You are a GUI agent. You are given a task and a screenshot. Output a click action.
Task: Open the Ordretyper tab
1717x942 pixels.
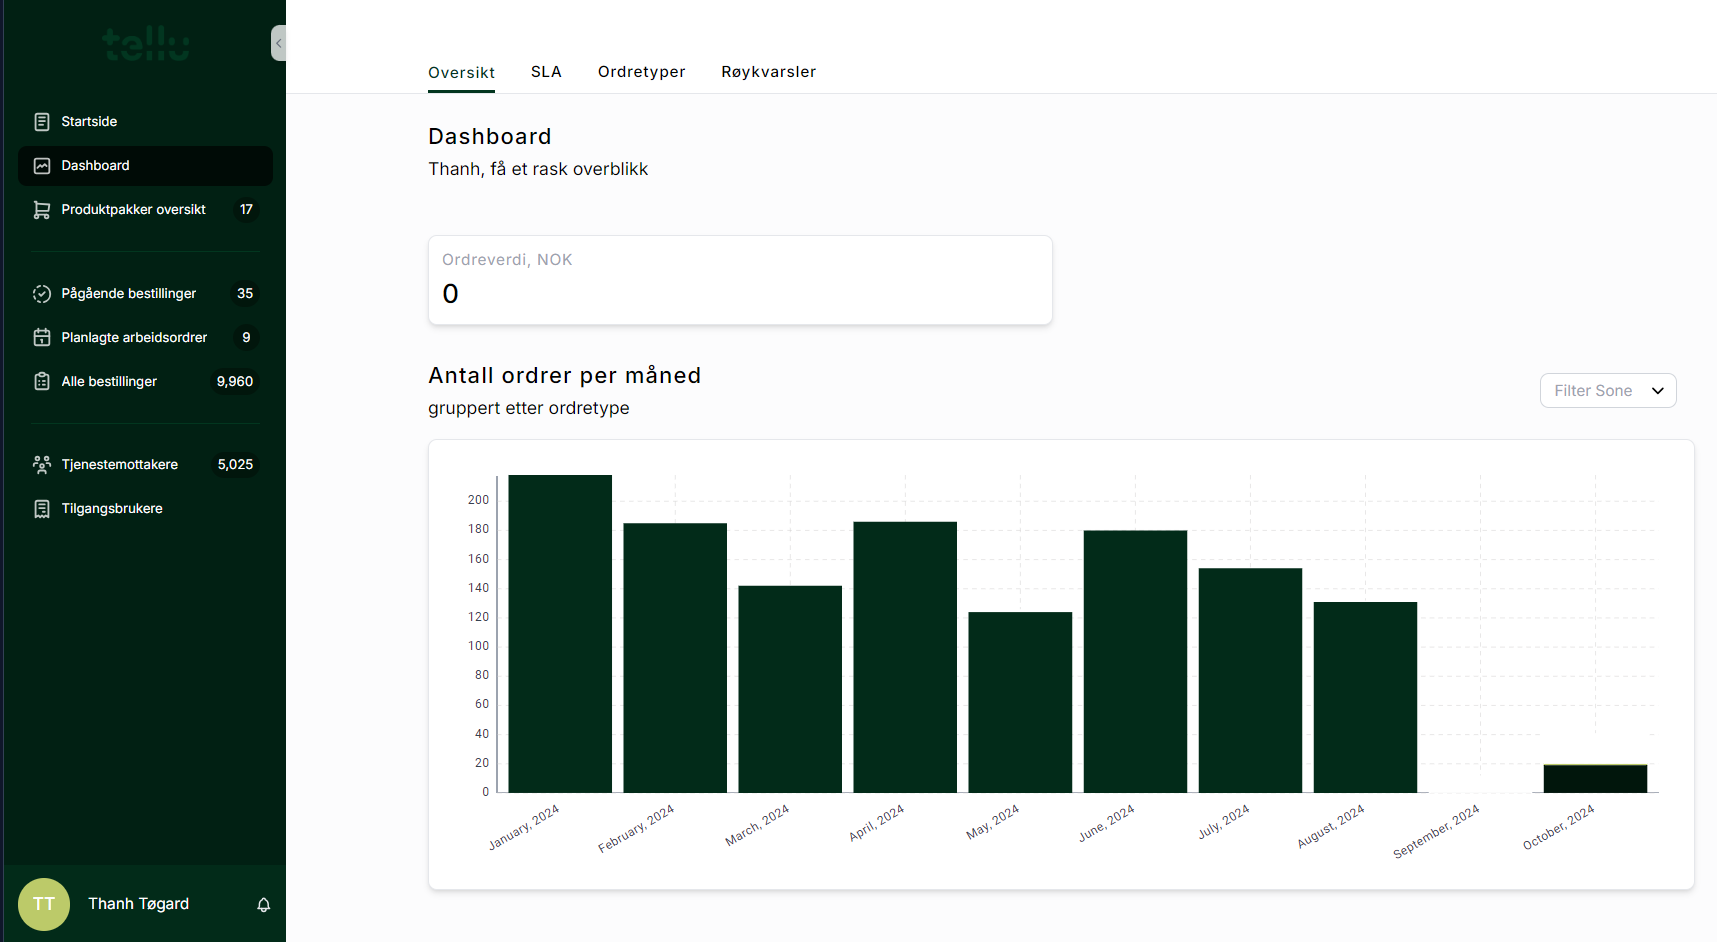(641, 72)
